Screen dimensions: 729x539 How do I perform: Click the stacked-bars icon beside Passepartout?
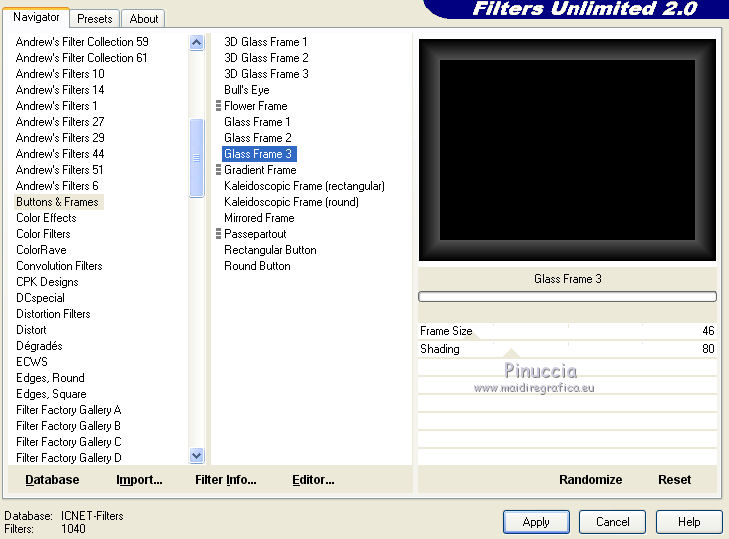pos(218,234)
